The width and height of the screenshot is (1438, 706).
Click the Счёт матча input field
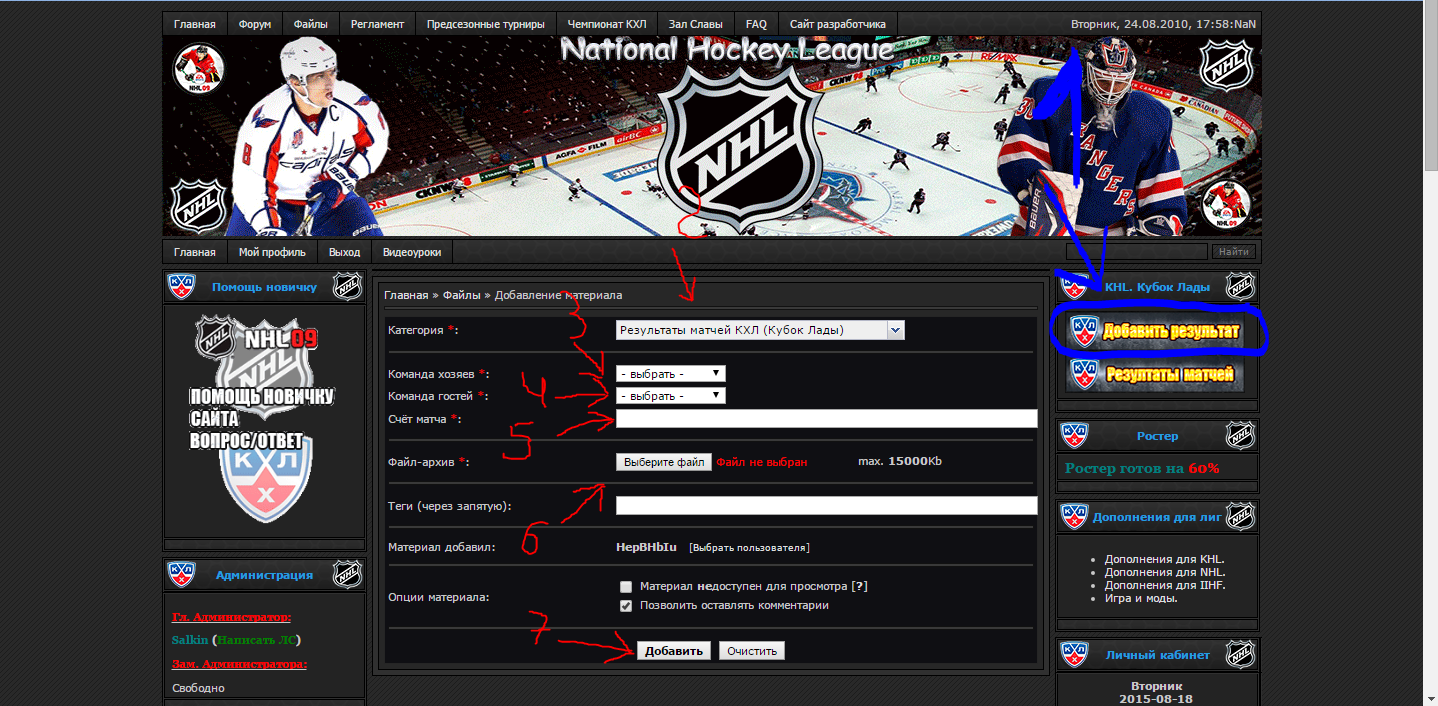[826, 419]
